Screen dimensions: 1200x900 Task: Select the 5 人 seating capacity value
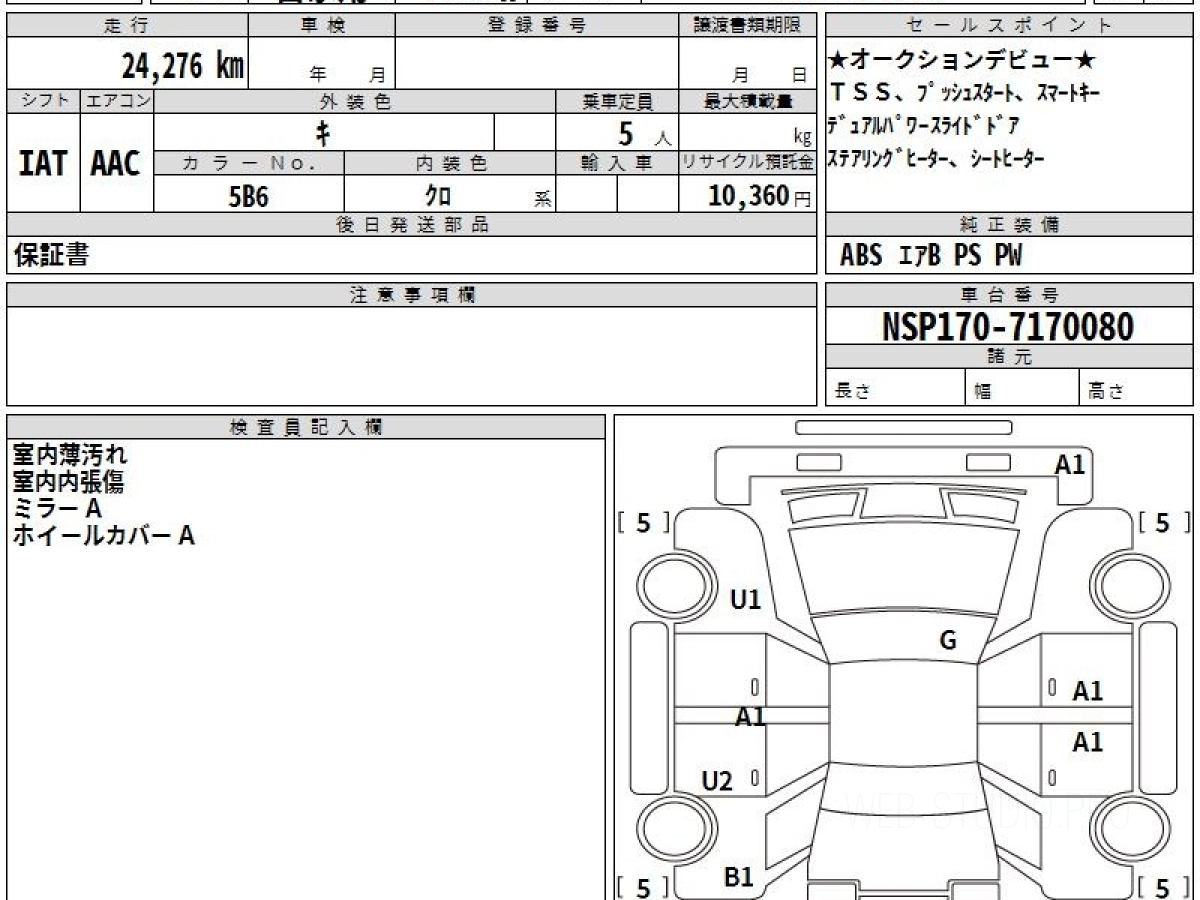(x=644, y=133)
